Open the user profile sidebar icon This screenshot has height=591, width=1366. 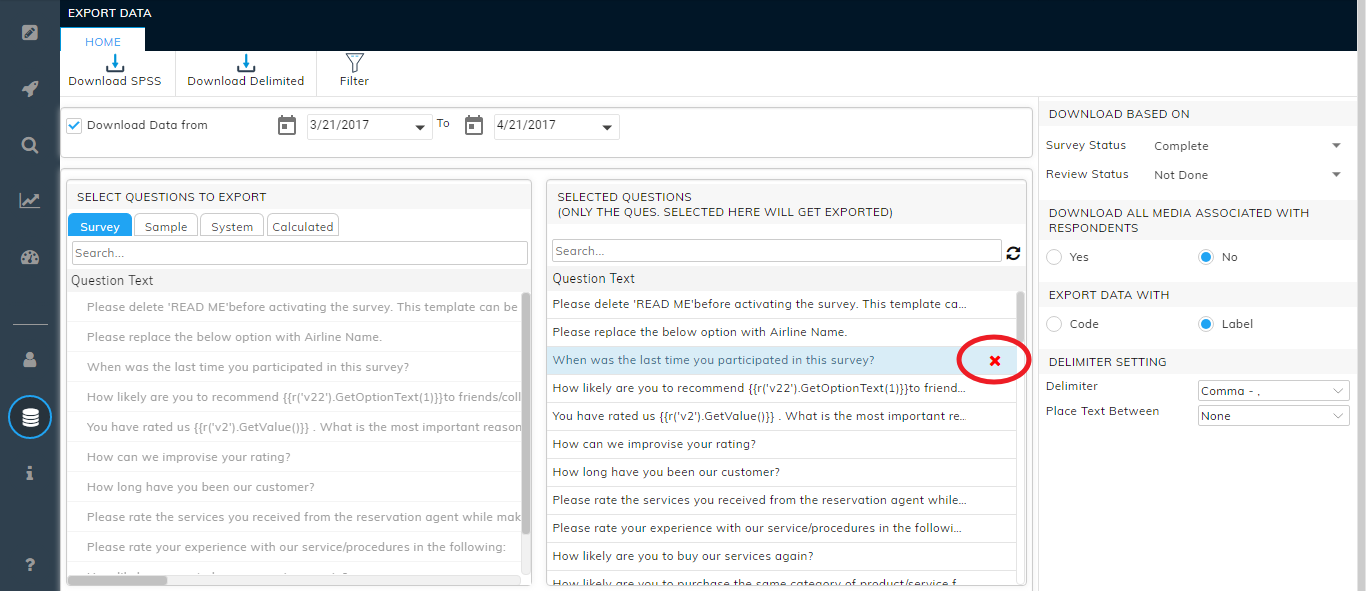[x=30, y=360]
